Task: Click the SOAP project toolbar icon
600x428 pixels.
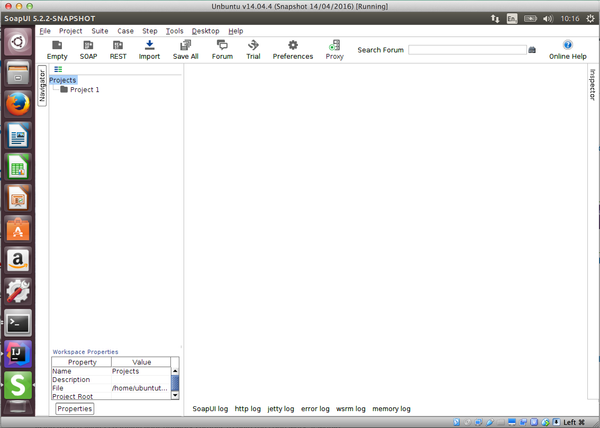Action: (89, 49)
